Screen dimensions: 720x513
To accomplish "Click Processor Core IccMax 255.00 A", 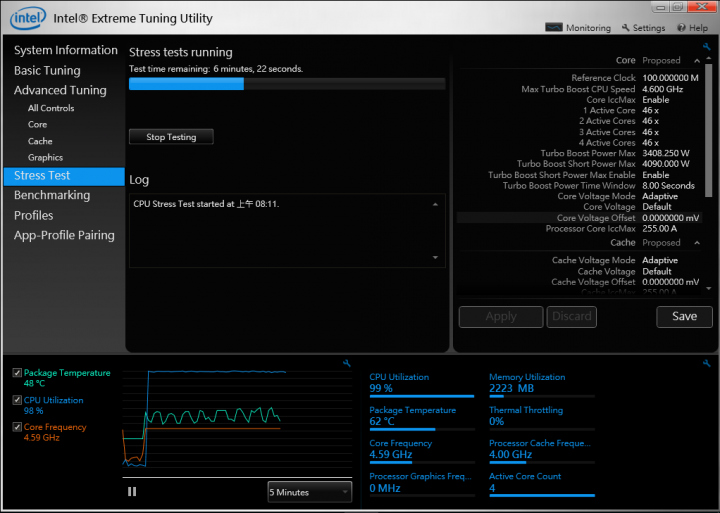I will click(x=659, y=229).
